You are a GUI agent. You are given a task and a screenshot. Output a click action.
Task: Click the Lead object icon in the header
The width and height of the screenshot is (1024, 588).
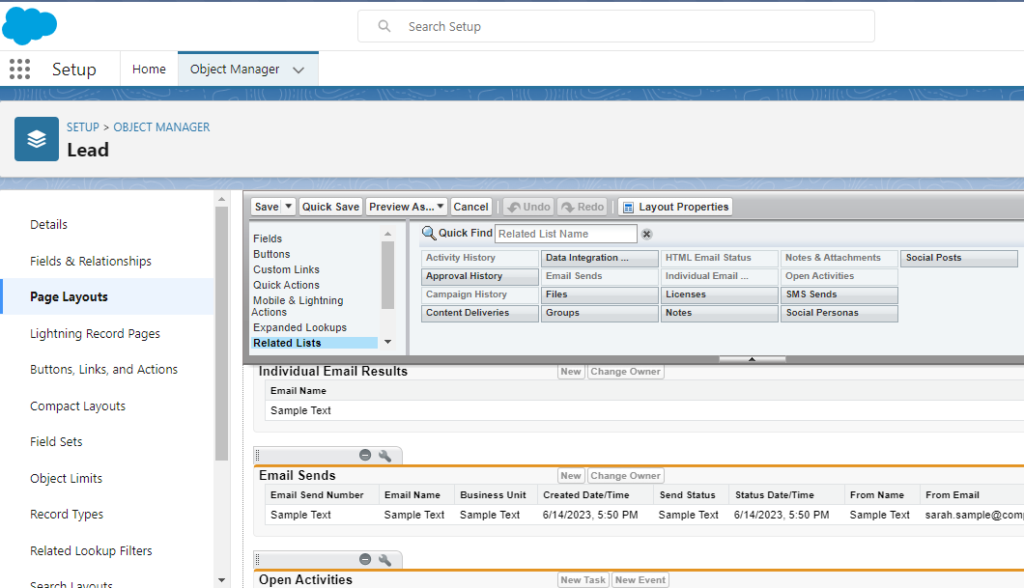(x=36, y=139)
